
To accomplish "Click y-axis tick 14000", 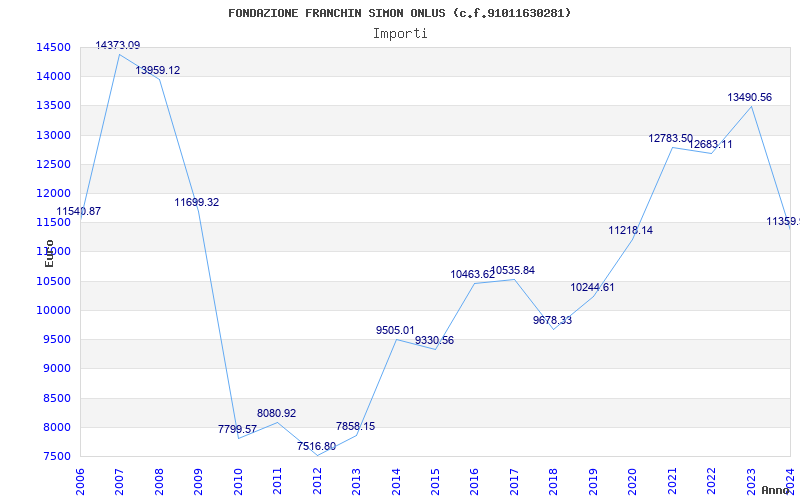I will (53, 77).
